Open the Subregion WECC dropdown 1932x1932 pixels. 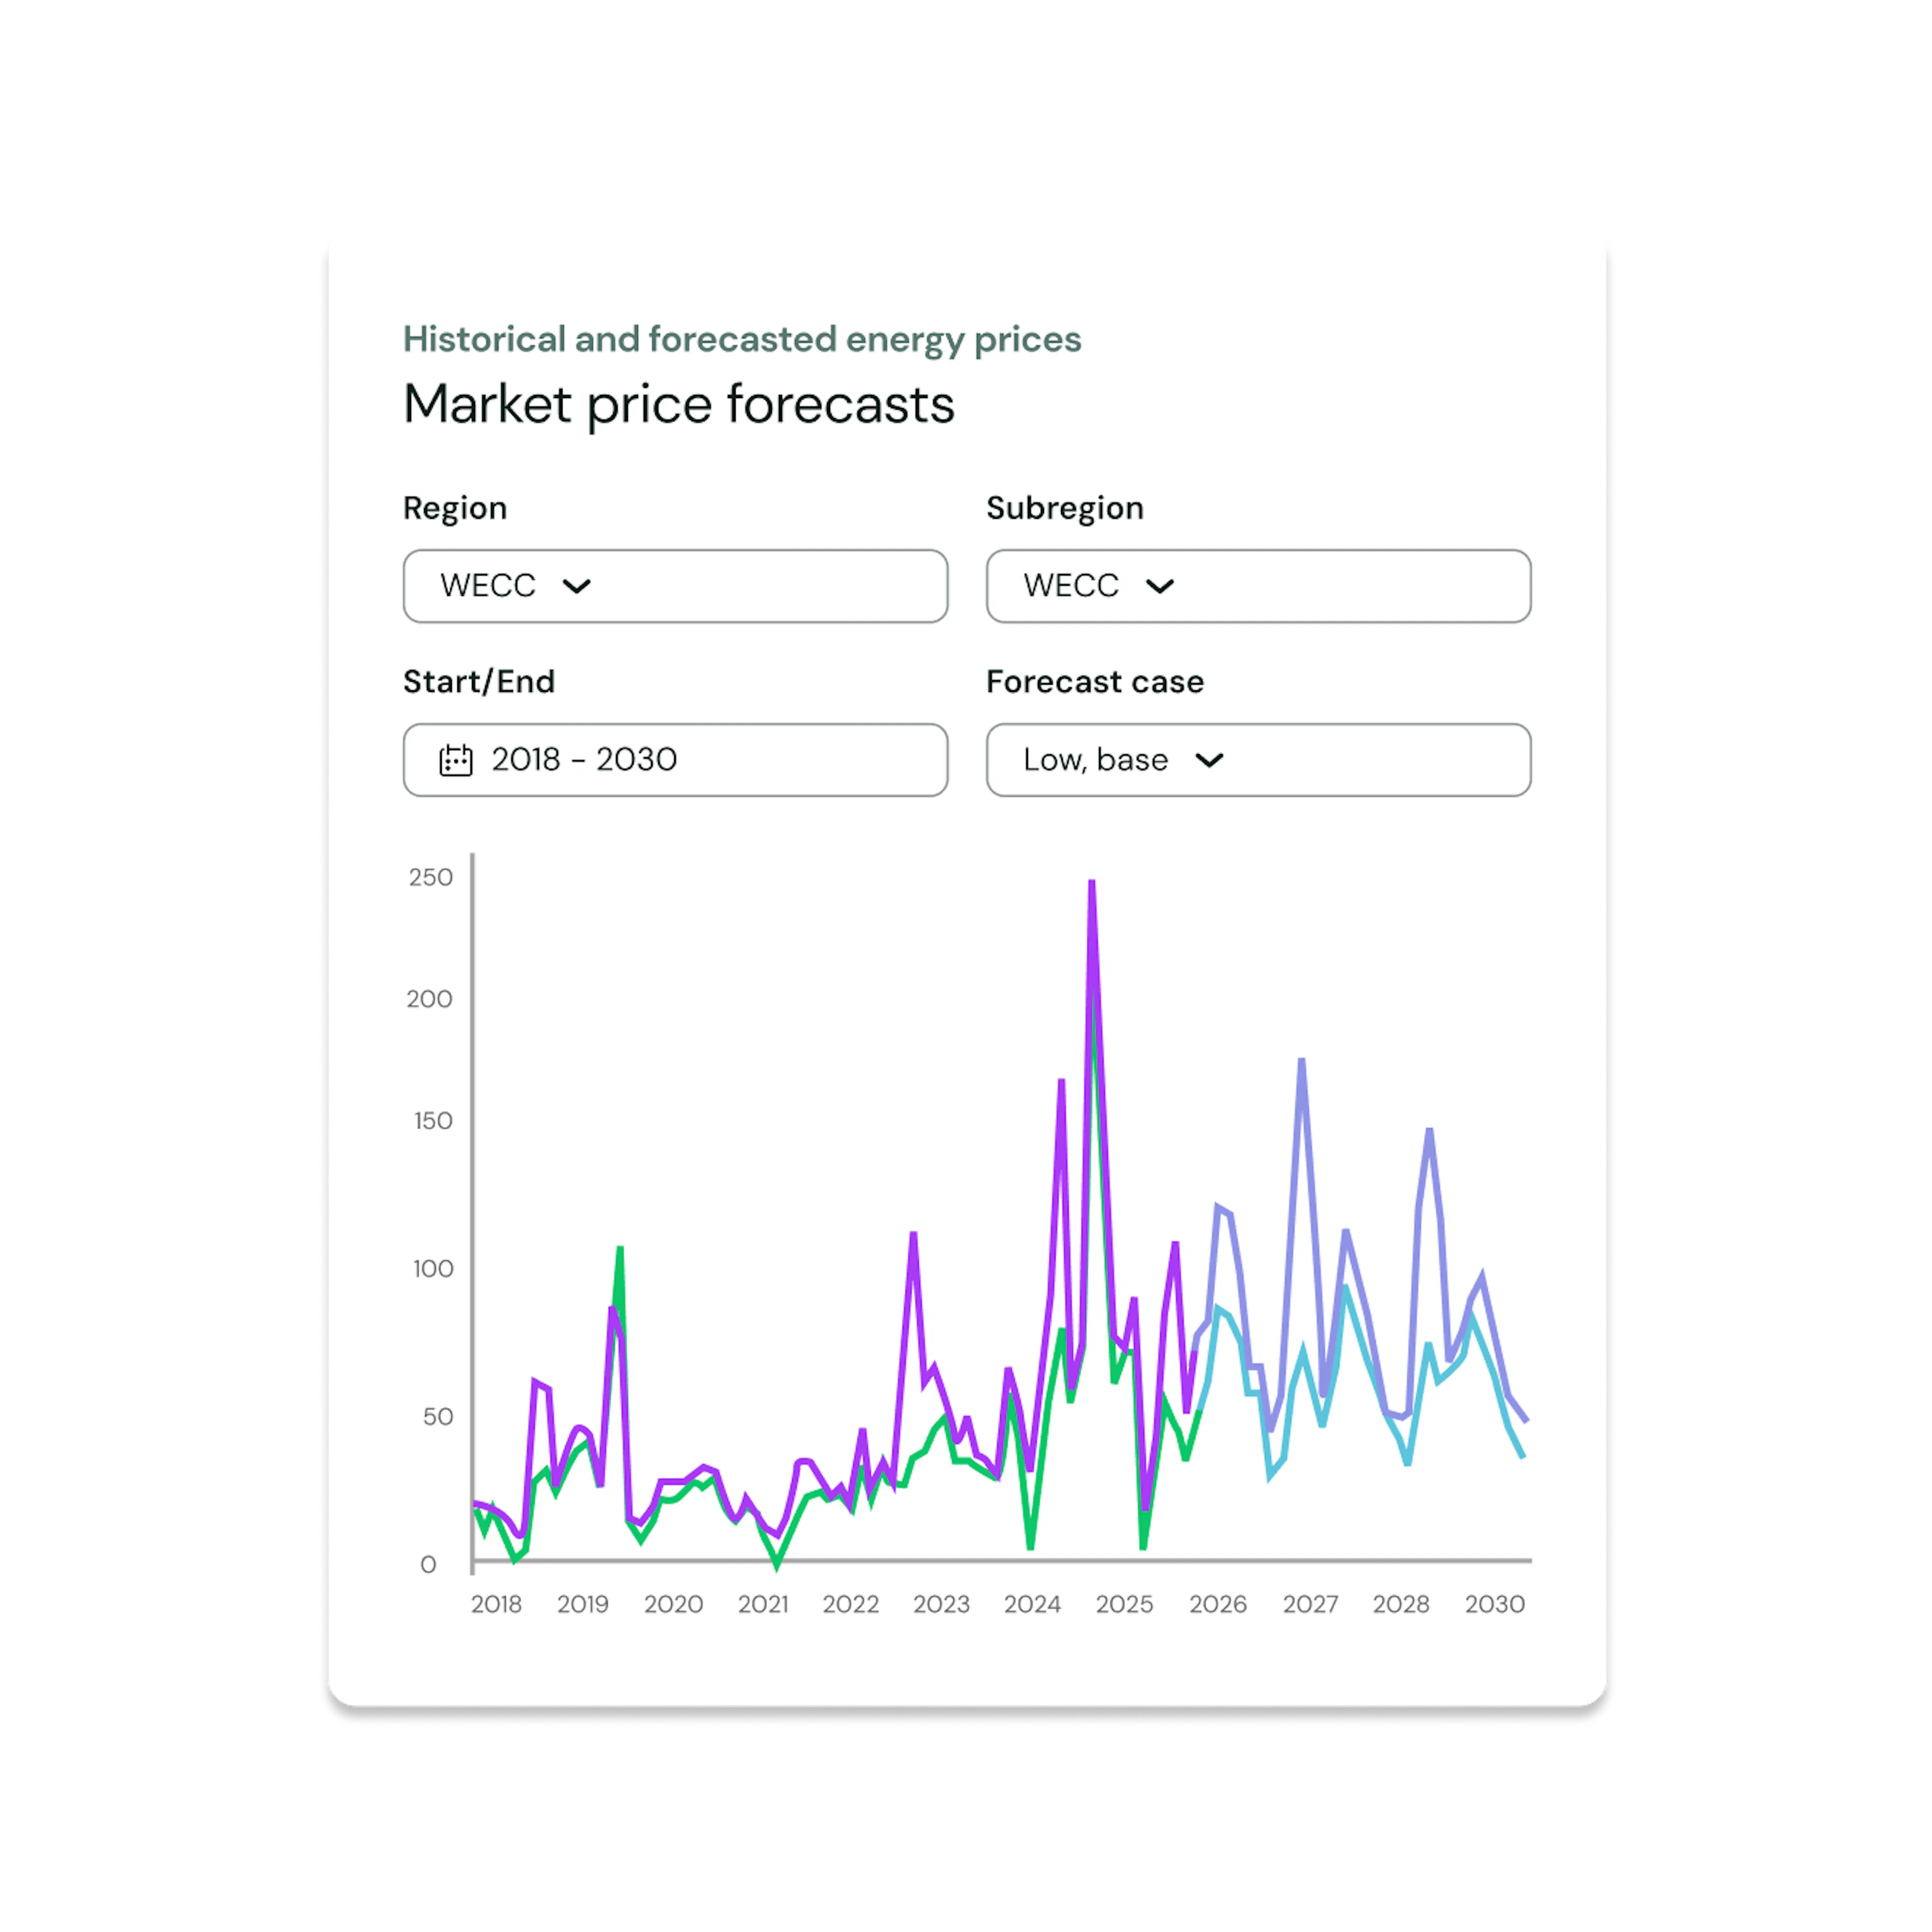point(1258,586)
